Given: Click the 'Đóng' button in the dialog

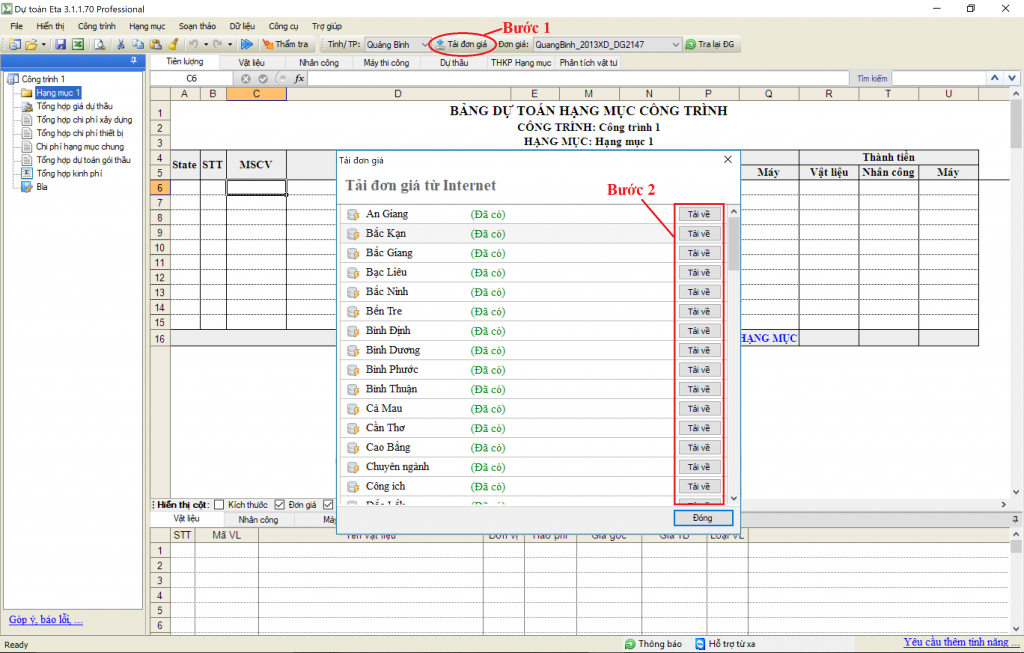Looking at the screenshot, I should pos(704,518).
